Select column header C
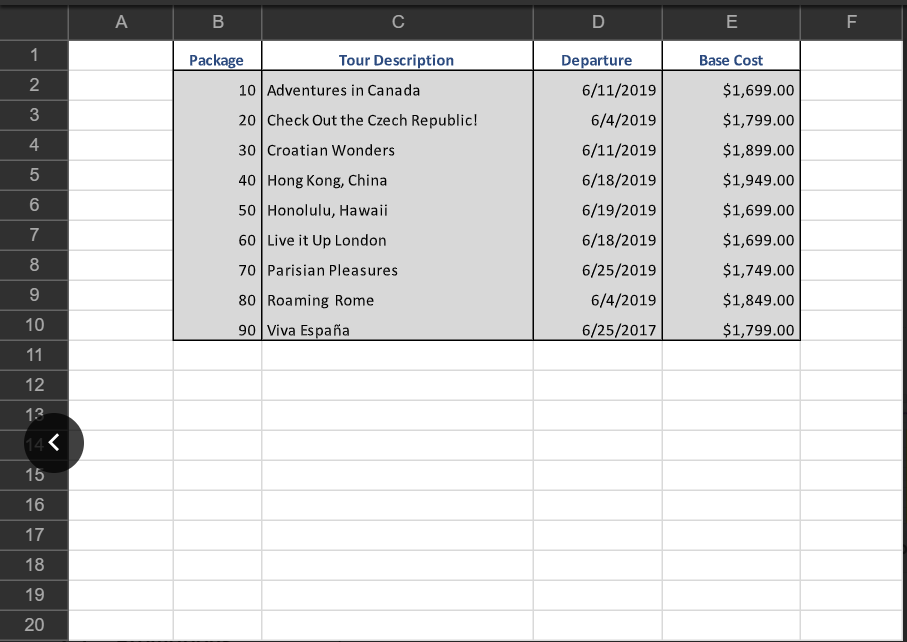 pyautogui.click(x=397, y=22)
